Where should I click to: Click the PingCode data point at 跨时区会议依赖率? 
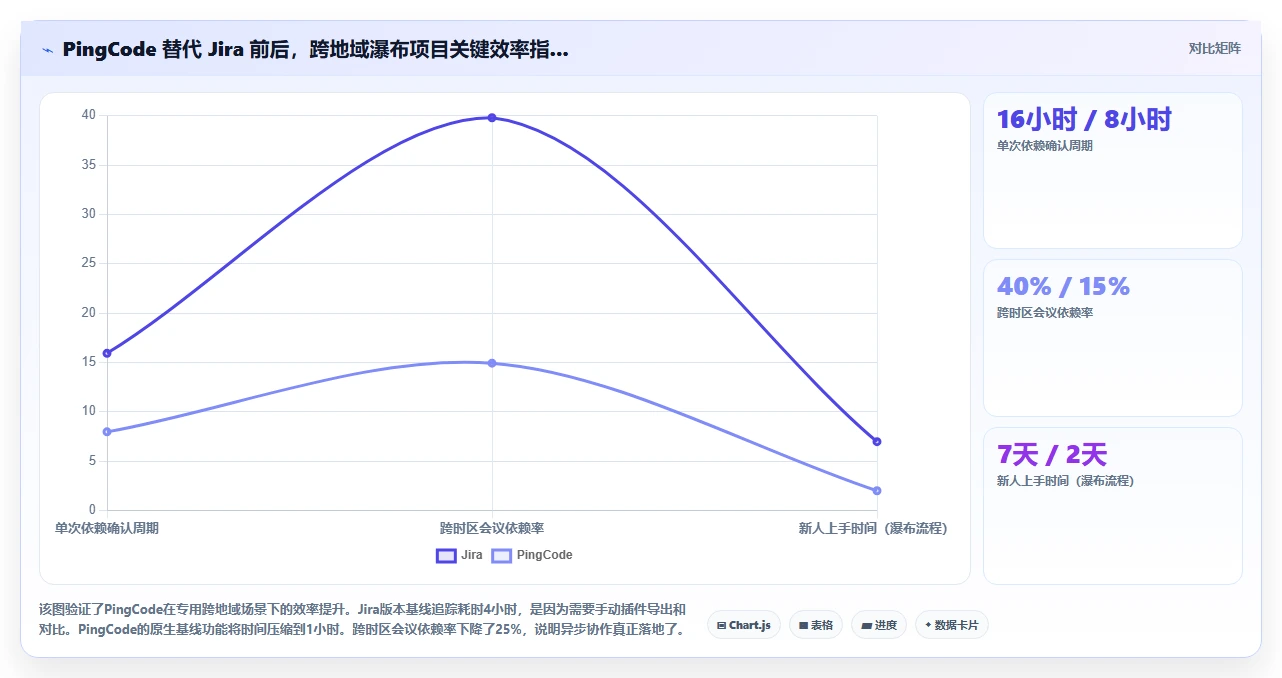tap(492, 363)
